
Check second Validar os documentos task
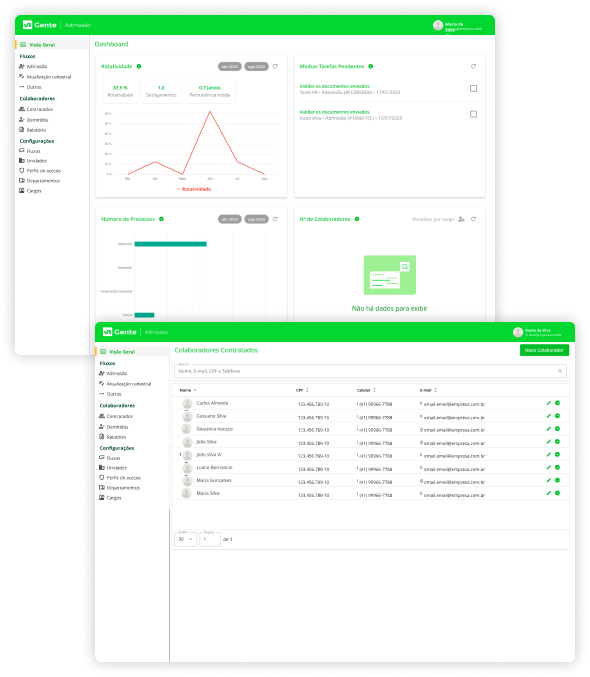point(473,114)
